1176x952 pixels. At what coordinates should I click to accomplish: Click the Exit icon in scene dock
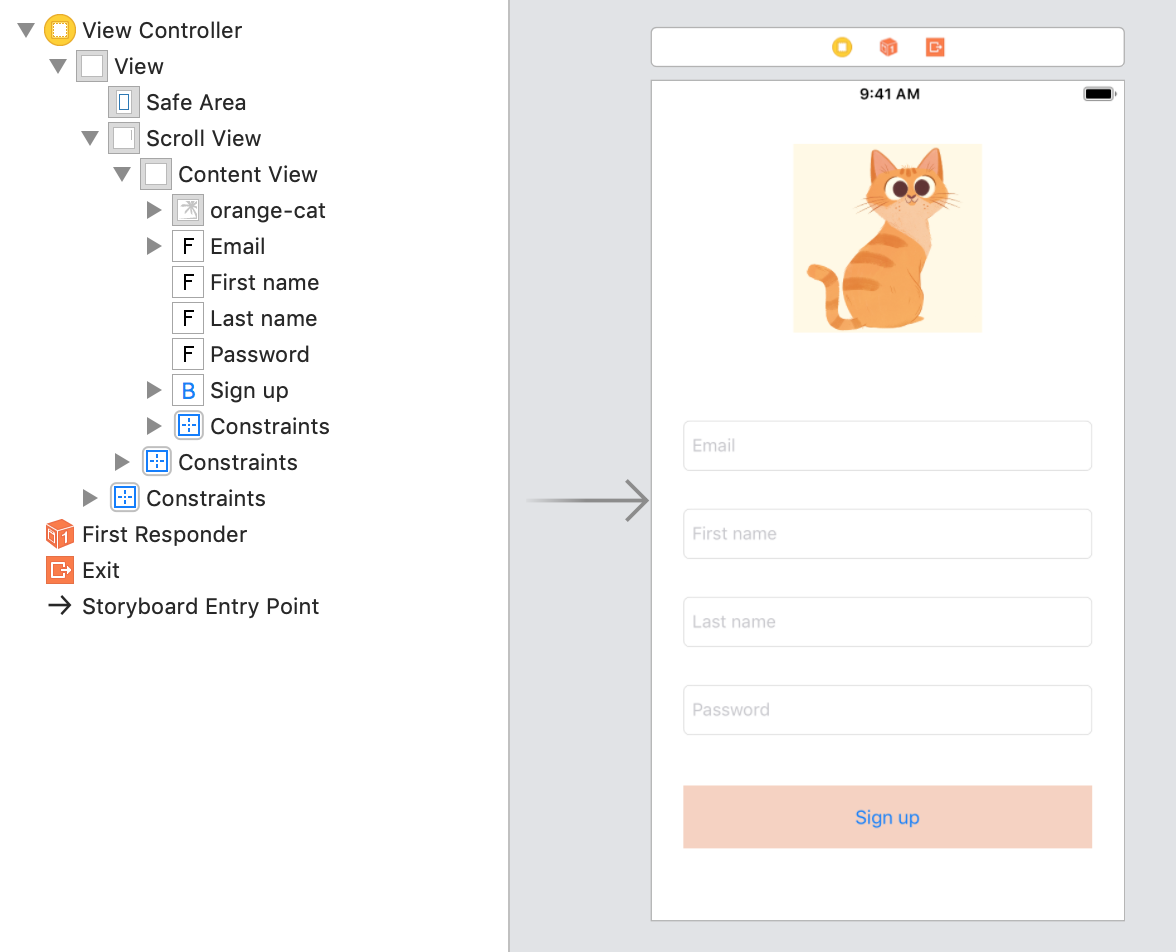(x=935, y=47)
